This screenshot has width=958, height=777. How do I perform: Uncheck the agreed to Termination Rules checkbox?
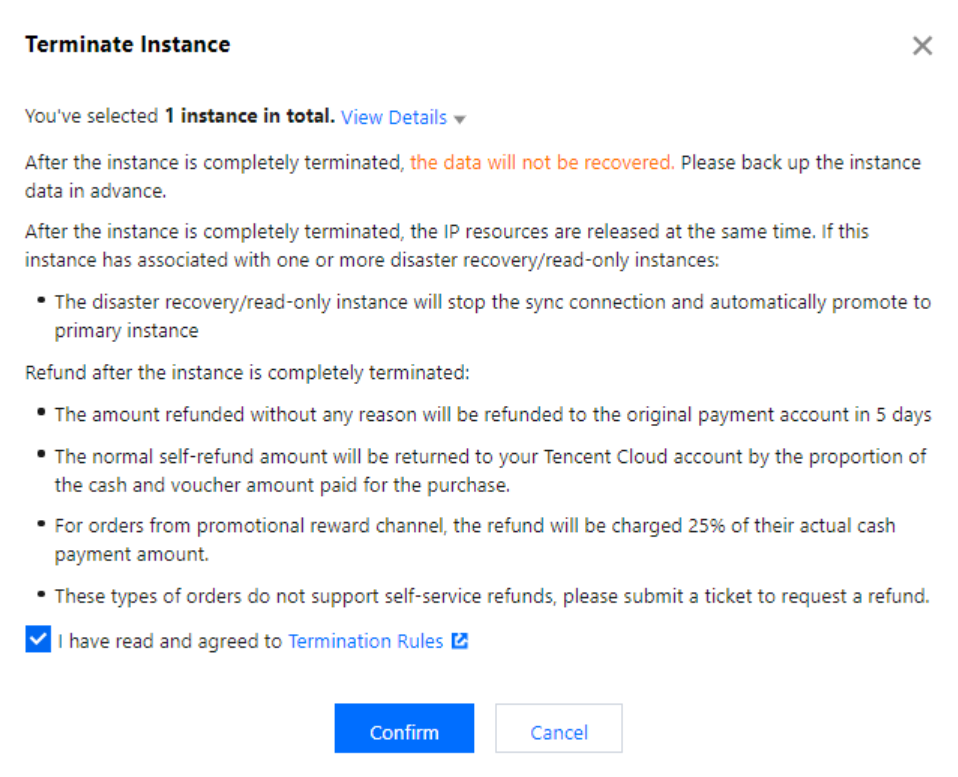(x=38, y=641)
